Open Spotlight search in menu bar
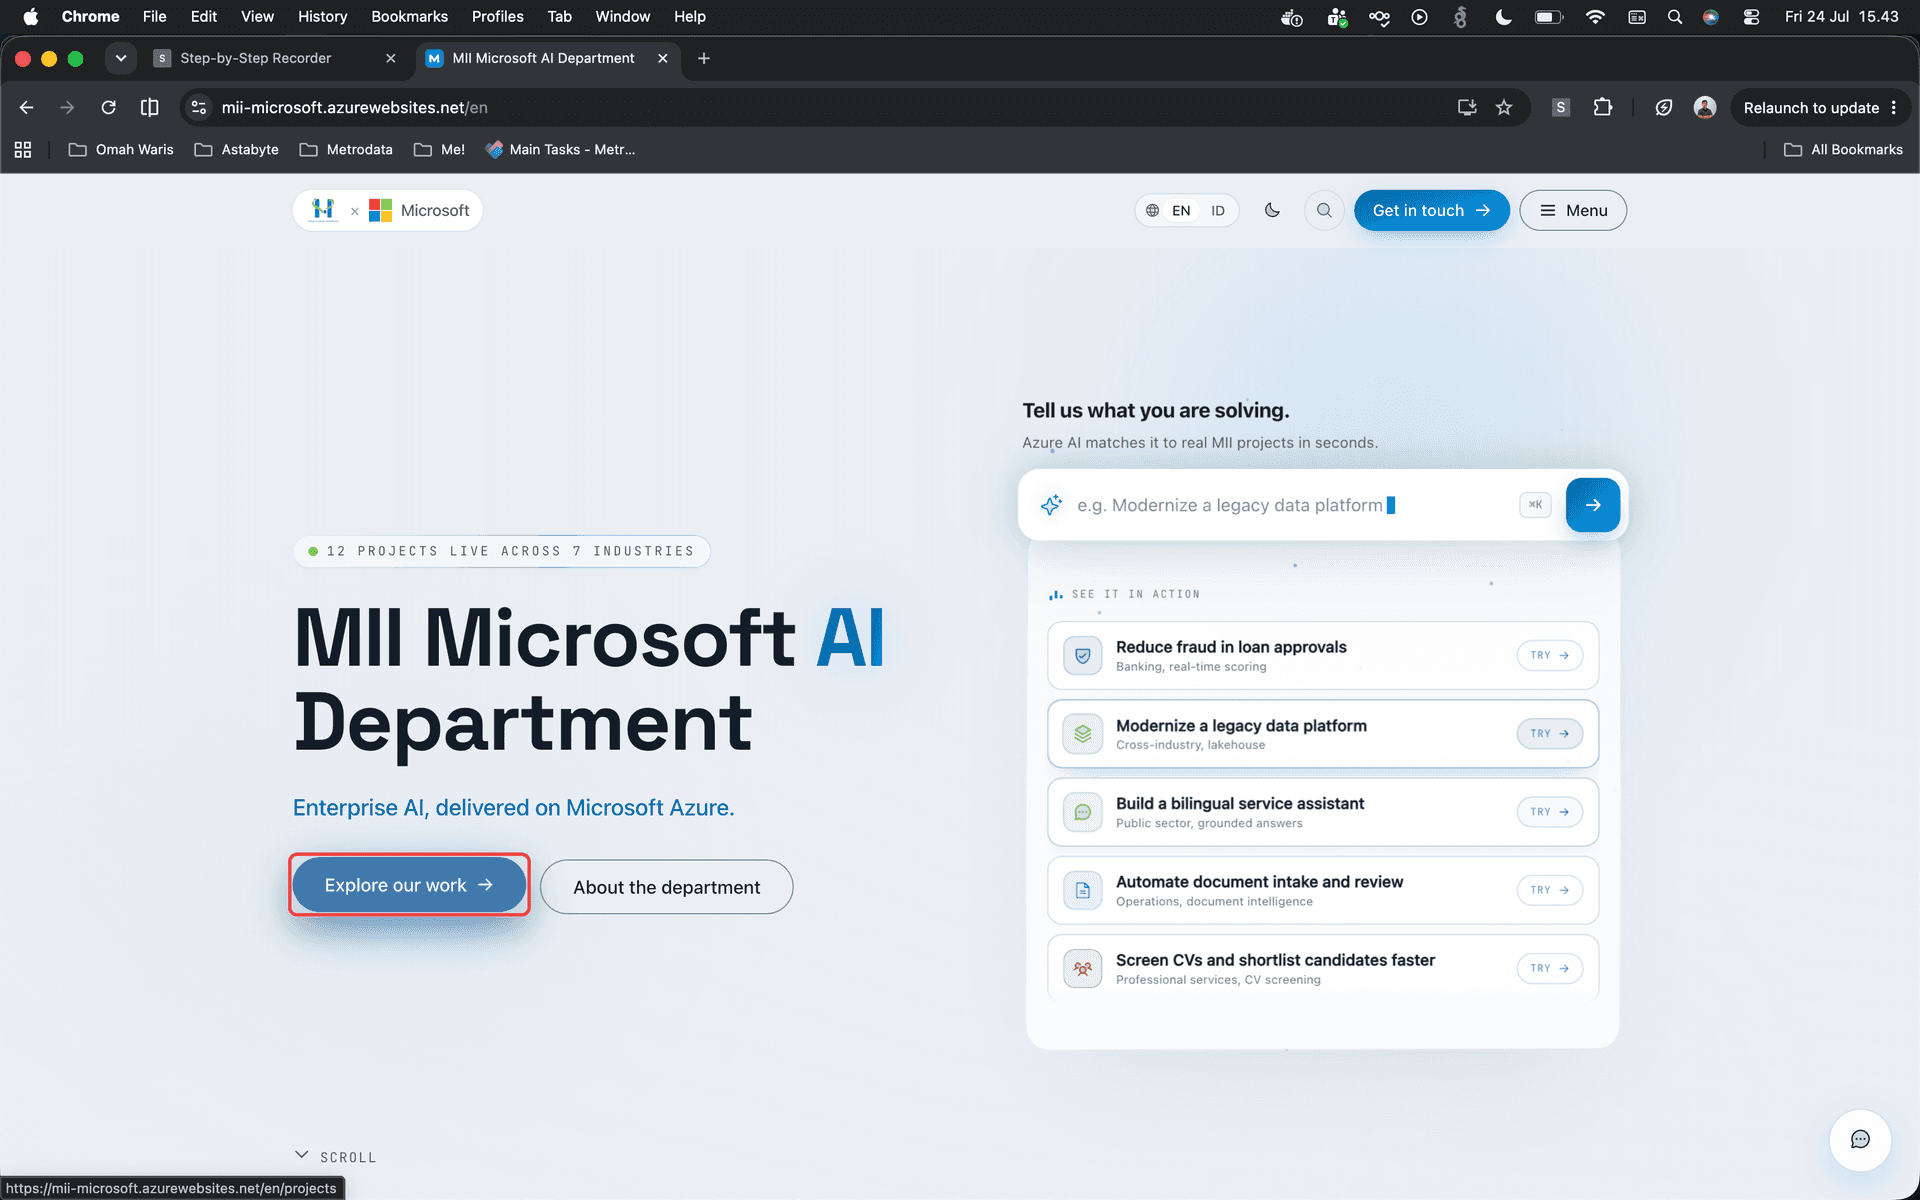Screen dimensions: 1920x1200 pos(1674,16)
